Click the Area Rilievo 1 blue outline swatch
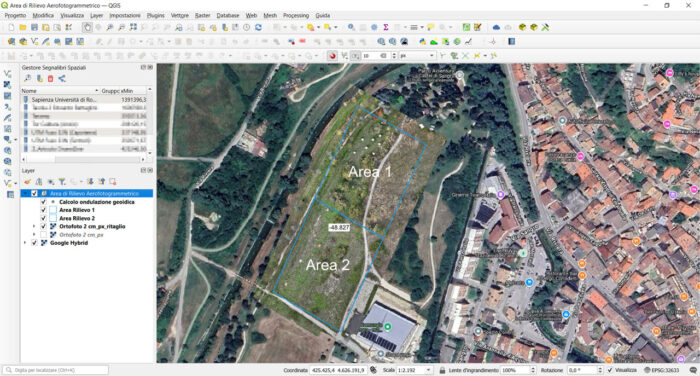This screenshot has width=700, height=376. click(53, 210)
